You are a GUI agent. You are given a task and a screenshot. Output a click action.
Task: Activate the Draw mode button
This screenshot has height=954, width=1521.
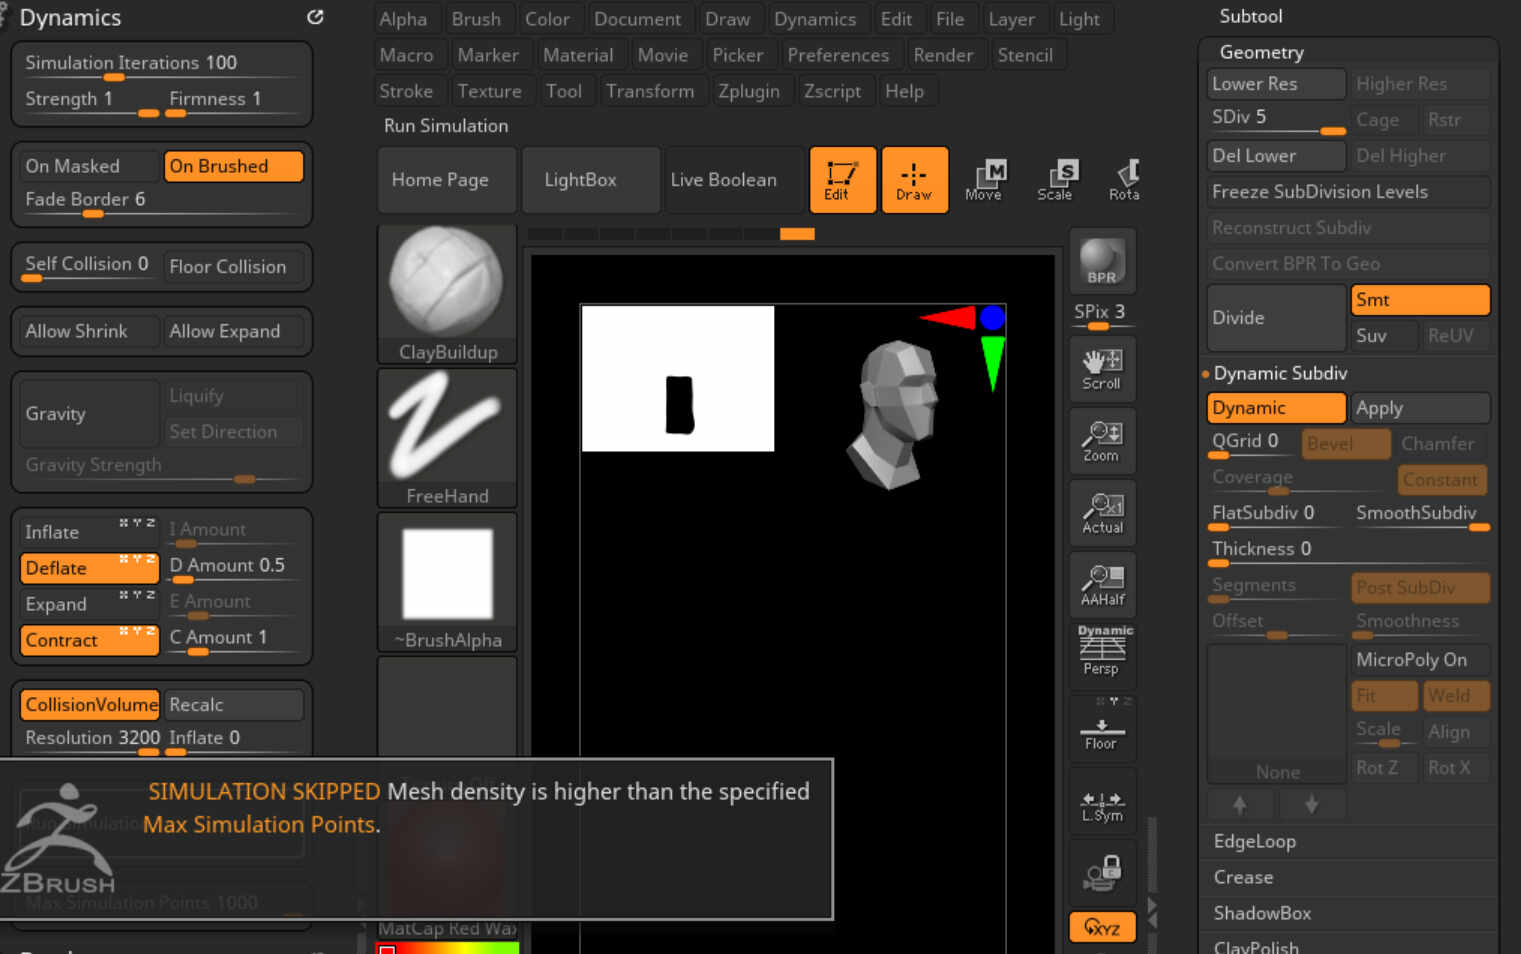click(914, 180)
